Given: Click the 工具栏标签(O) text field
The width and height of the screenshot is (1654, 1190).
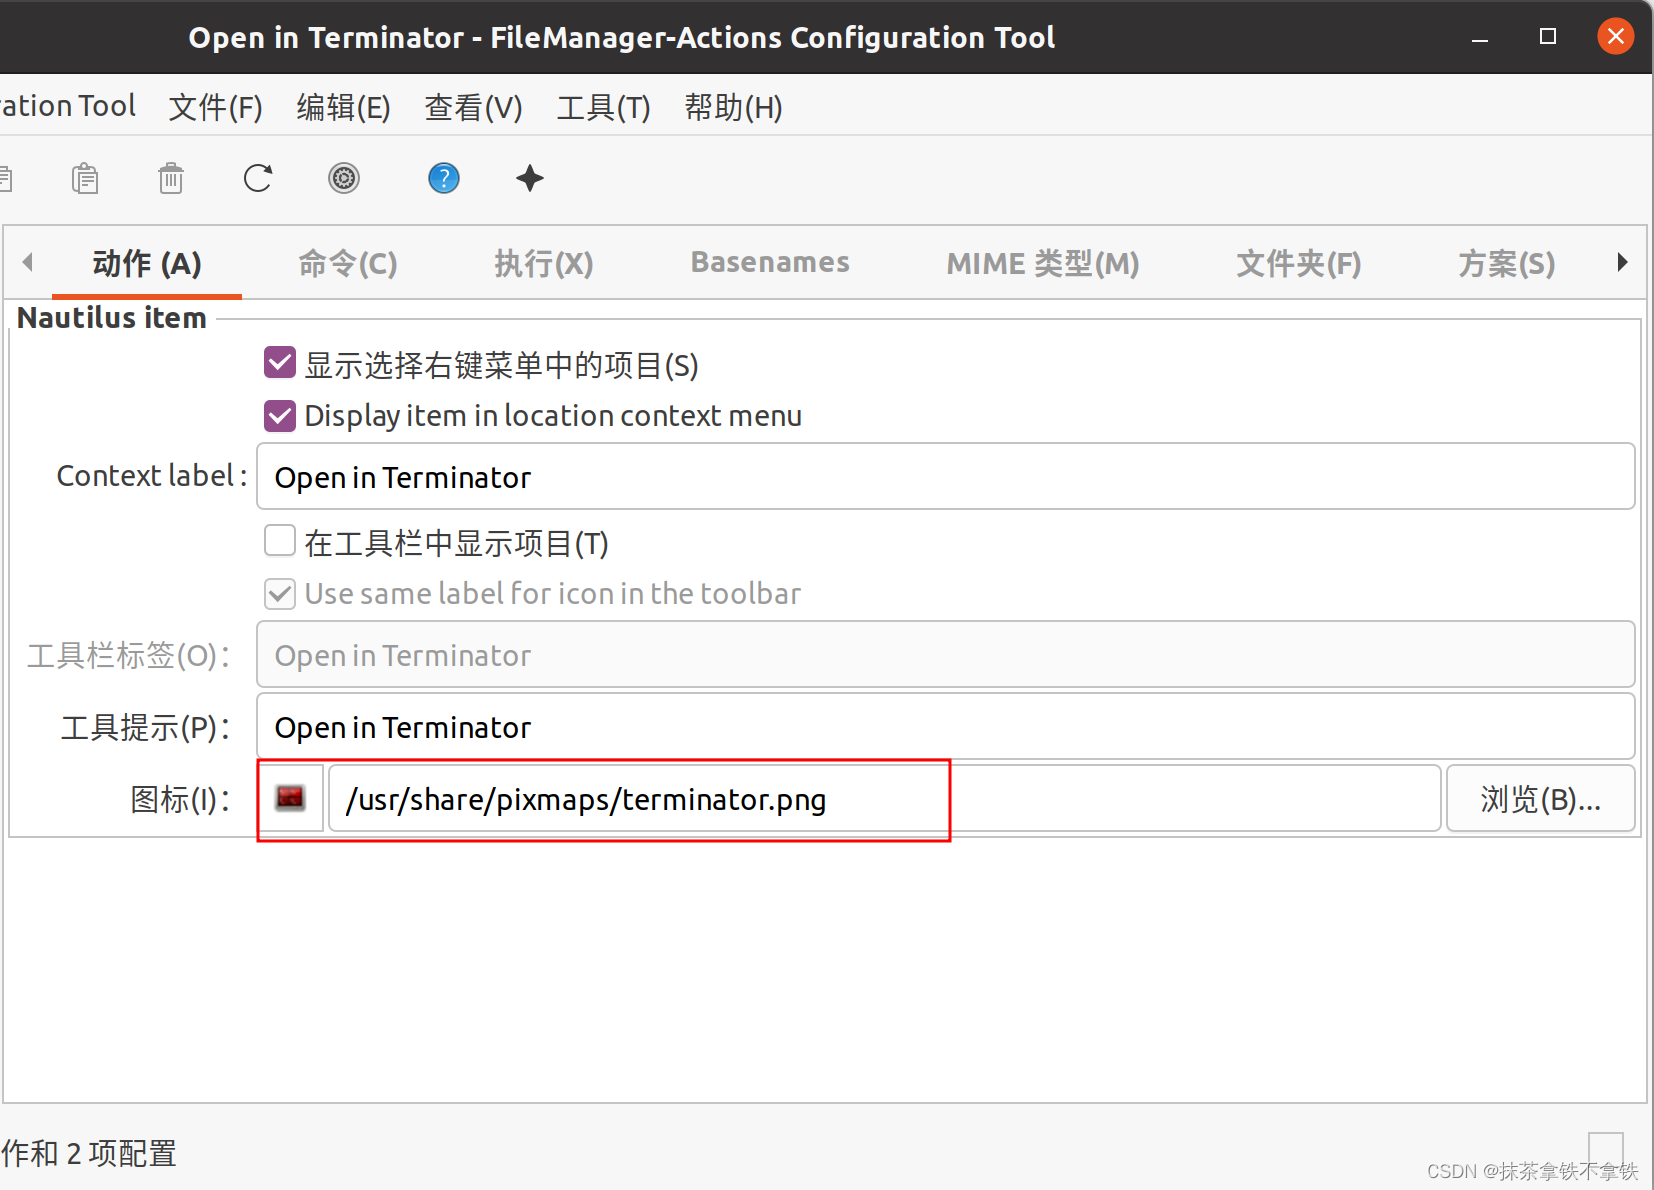Looking at the screenshot, I should click(x=946, y=655).
